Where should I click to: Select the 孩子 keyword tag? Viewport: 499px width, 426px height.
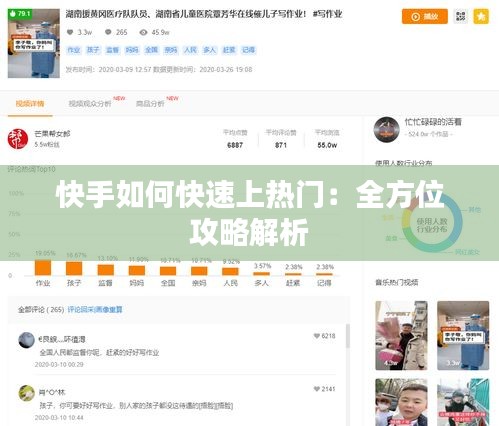pos(93,50)
